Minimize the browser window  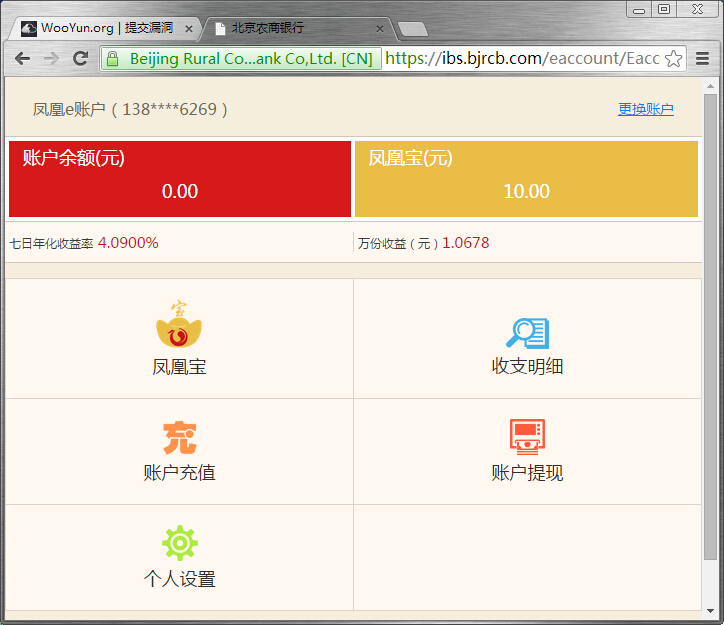coord(639,9)
